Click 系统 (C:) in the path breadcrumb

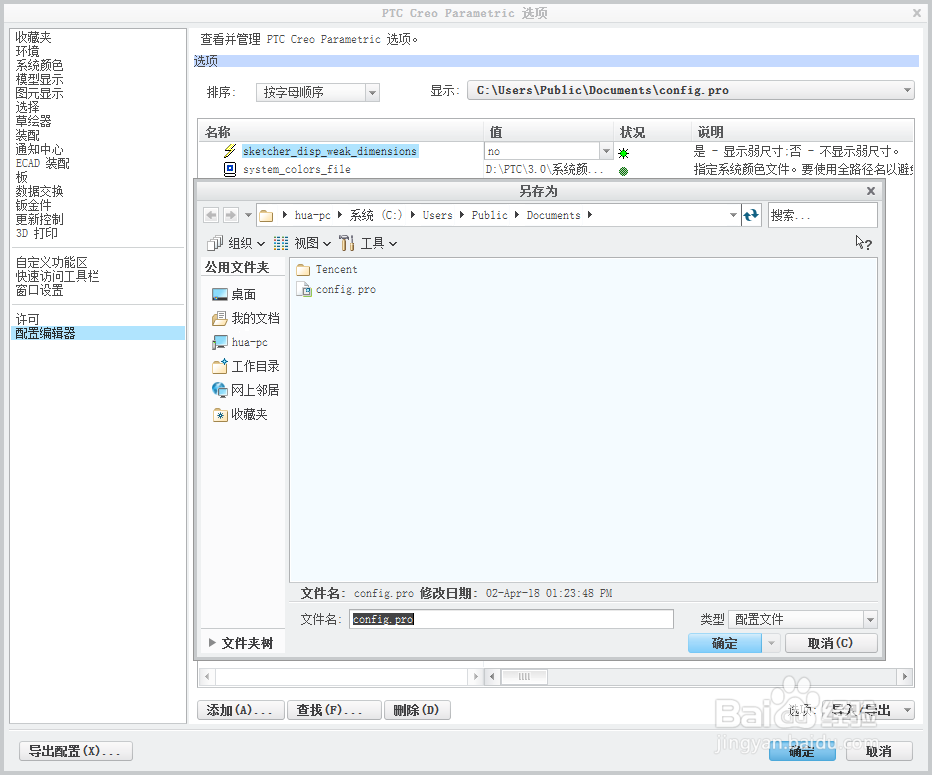point(376,215)
